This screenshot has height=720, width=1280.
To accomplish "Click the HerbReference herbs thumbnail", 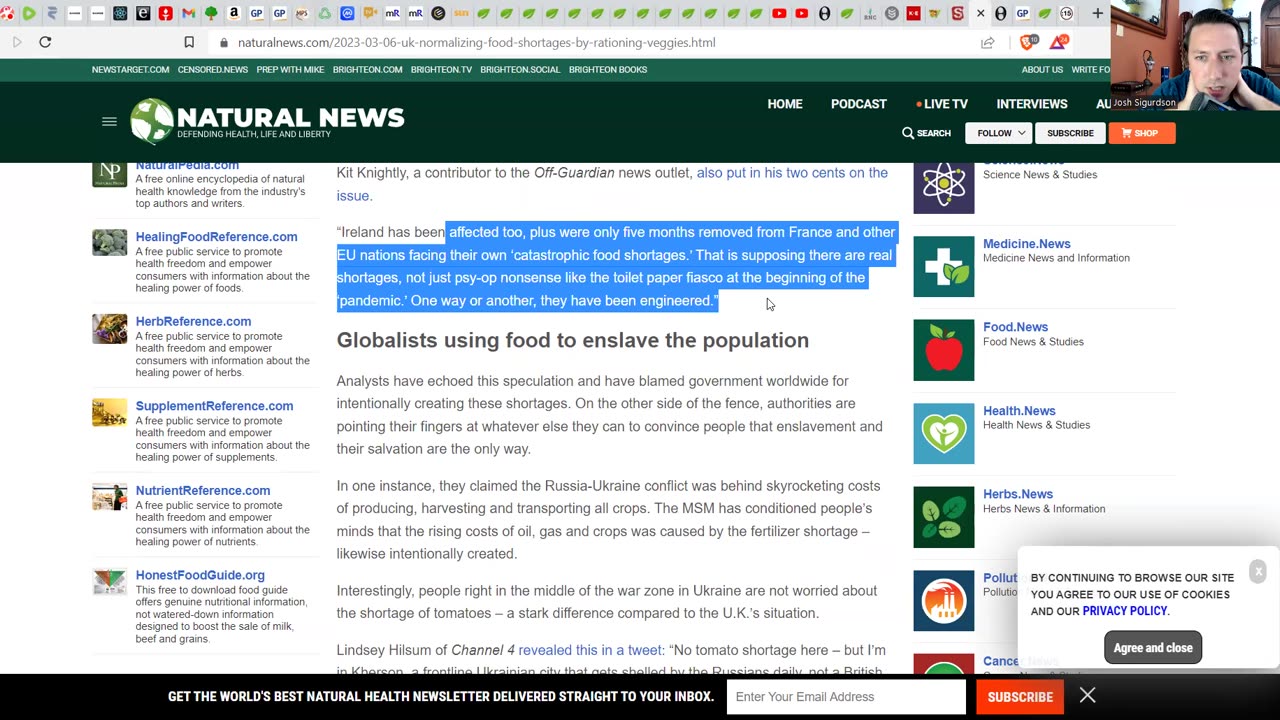I will tap(110, 328).
